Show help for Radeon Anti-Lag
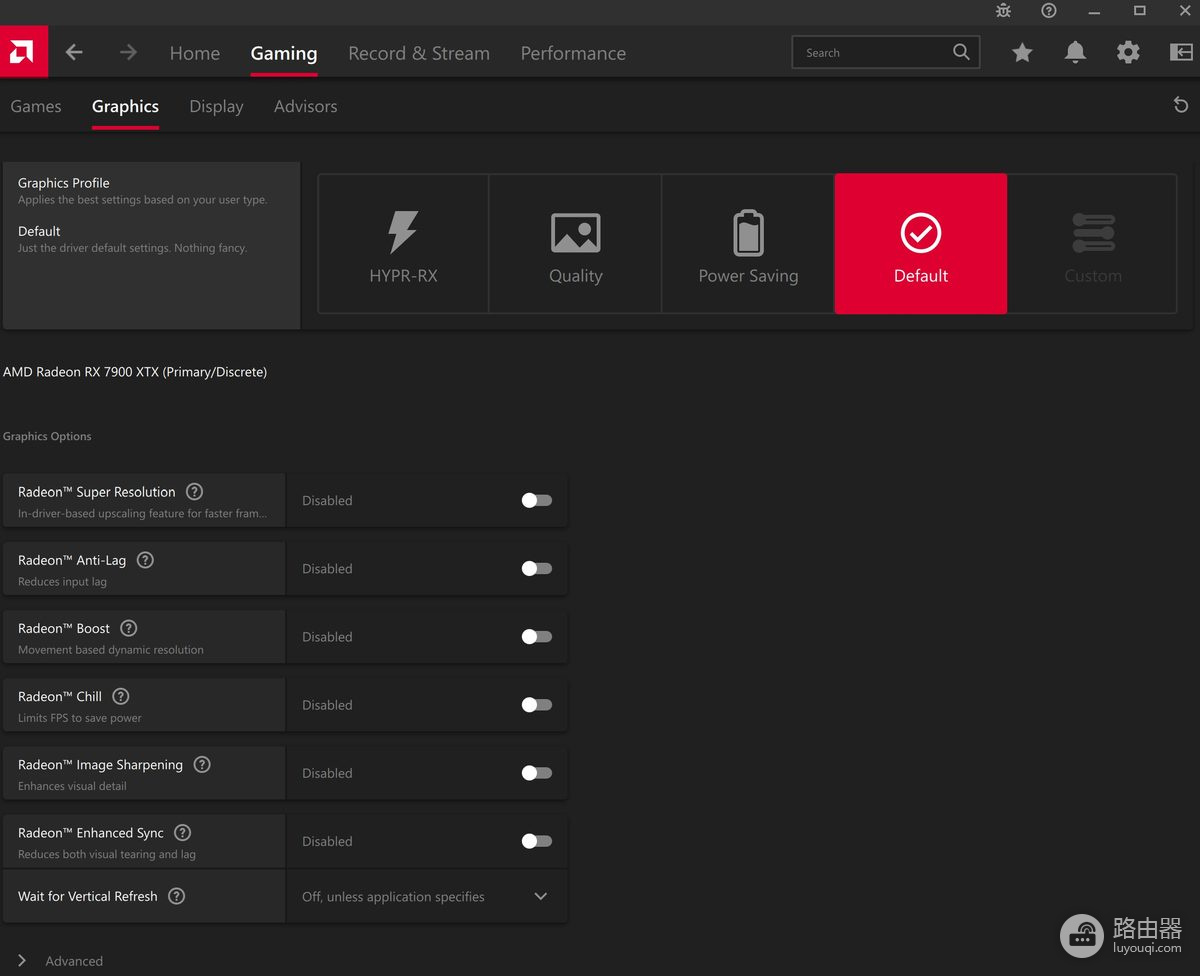Viewport: 1200px width, 976px height. click(145, 560)
